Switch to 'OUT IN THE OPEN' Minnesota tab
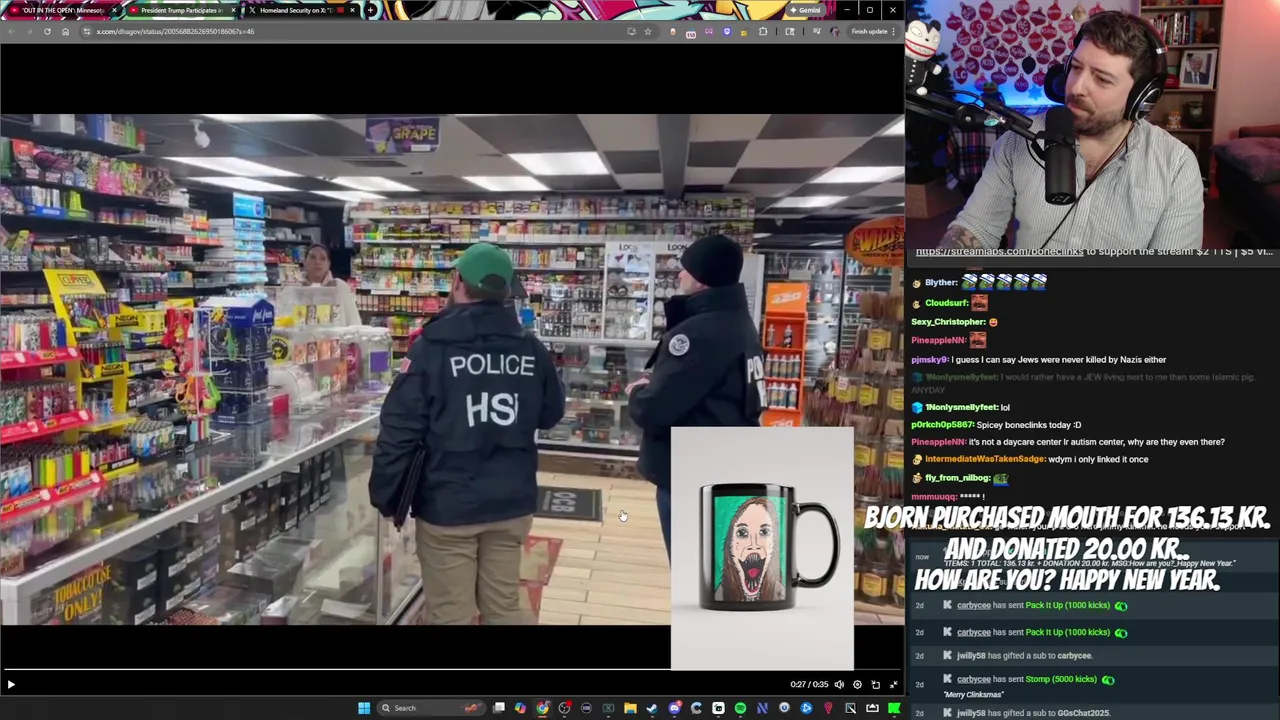 click(x=64, y=10)
